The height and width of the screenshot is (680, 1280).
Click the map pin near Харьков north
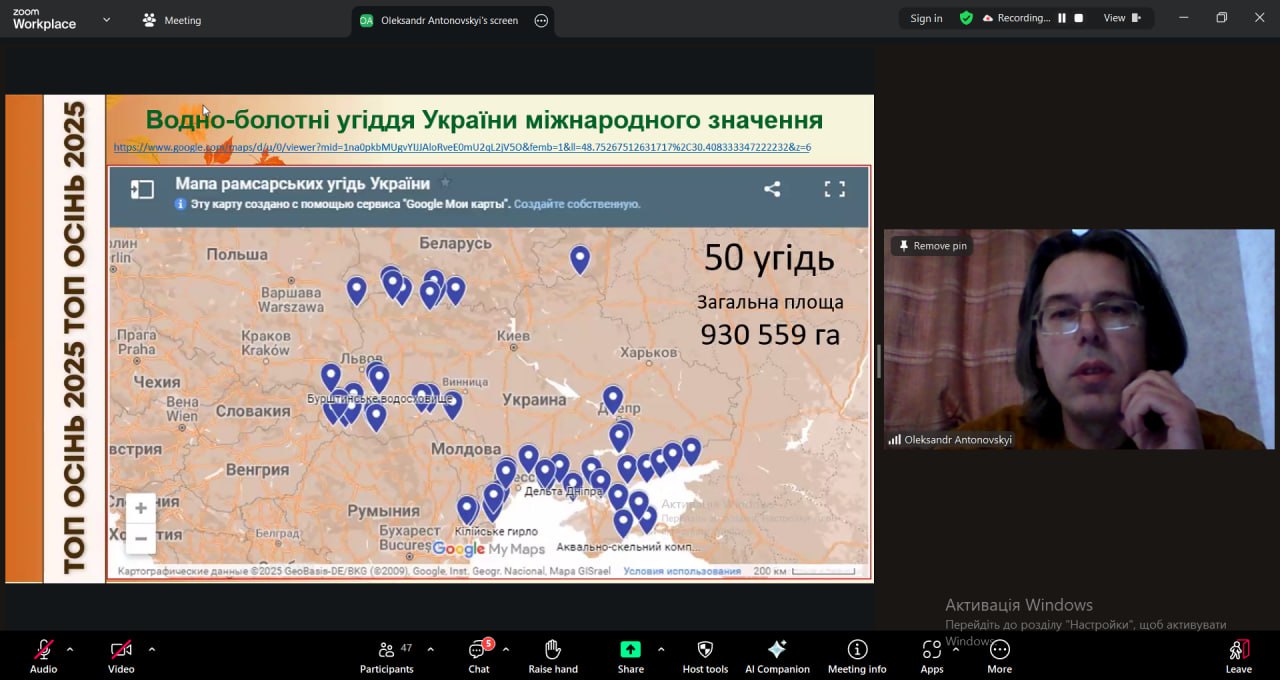point(580,259)
